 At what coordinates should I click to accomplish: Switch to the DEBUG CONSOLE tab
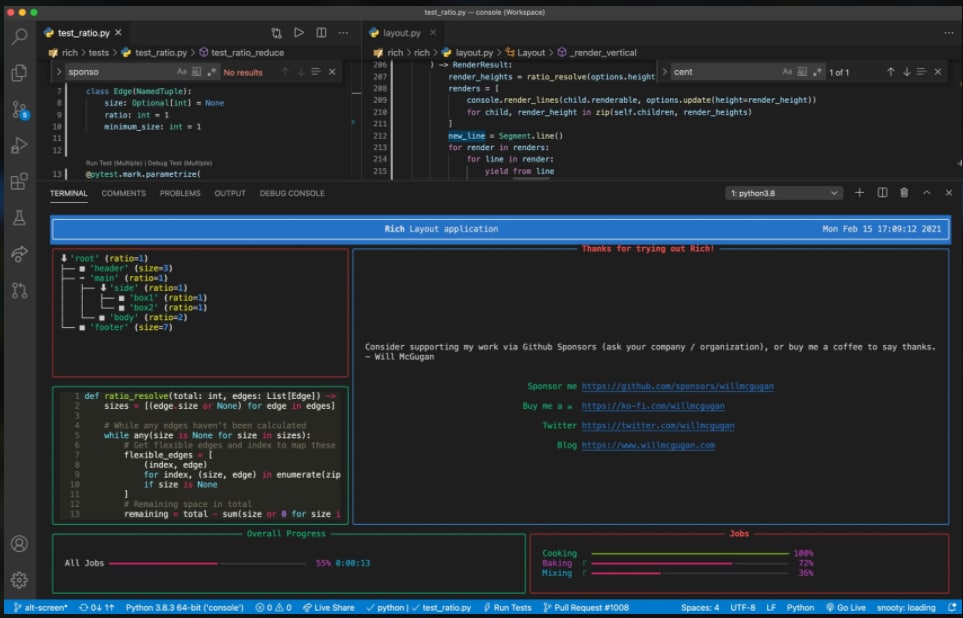click(292, 193)
